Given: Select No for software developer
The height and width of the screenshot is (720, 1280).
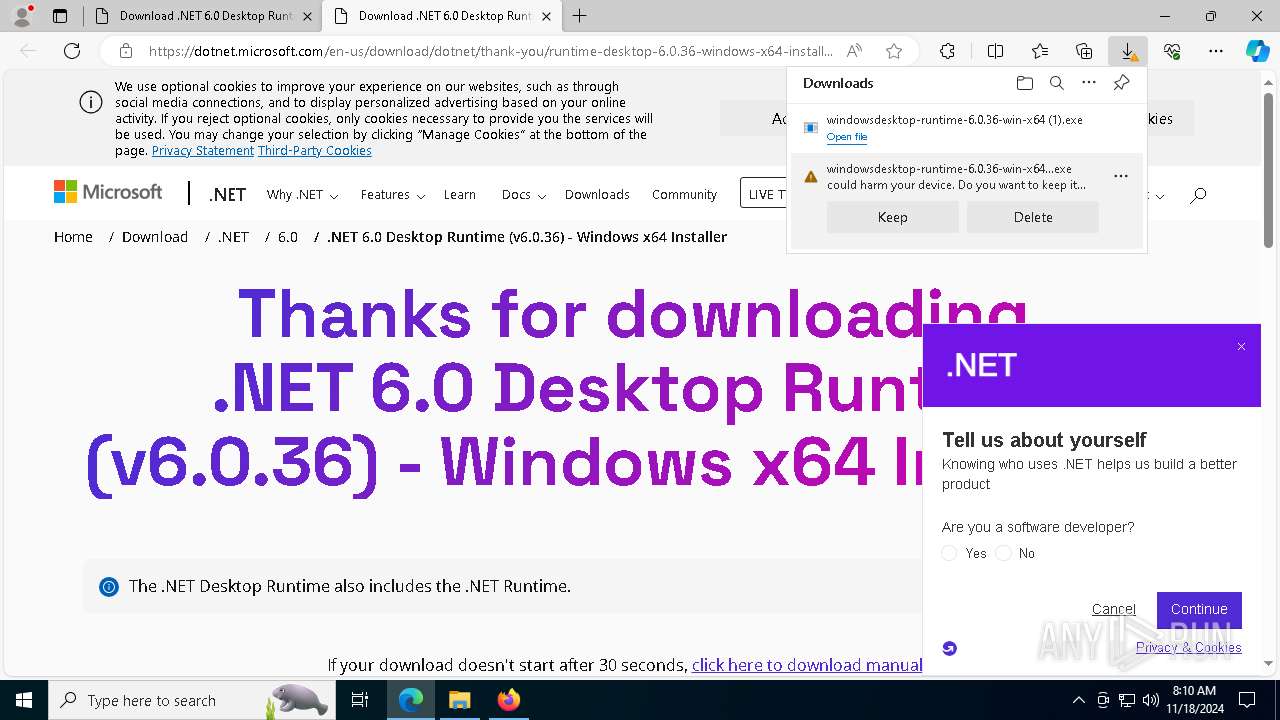Looking at the screenshot, I should [1004, 553].
